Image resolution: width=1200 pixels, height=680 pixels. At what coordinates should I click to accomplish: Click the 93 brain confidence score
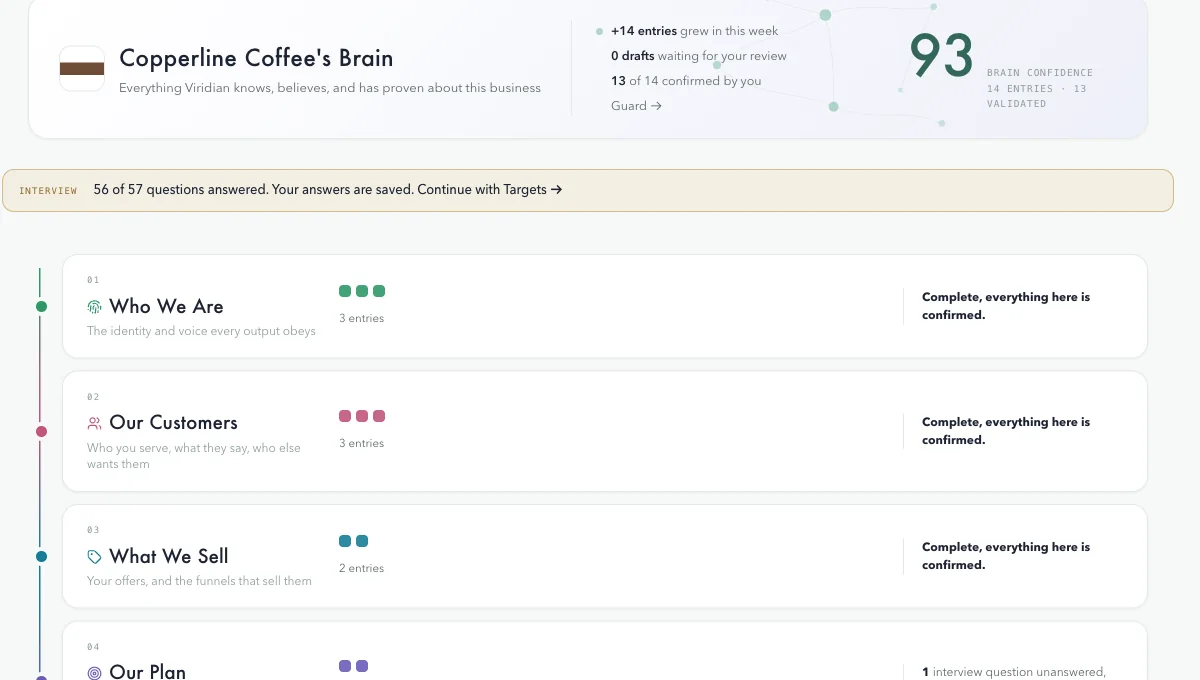pos(941,57)
